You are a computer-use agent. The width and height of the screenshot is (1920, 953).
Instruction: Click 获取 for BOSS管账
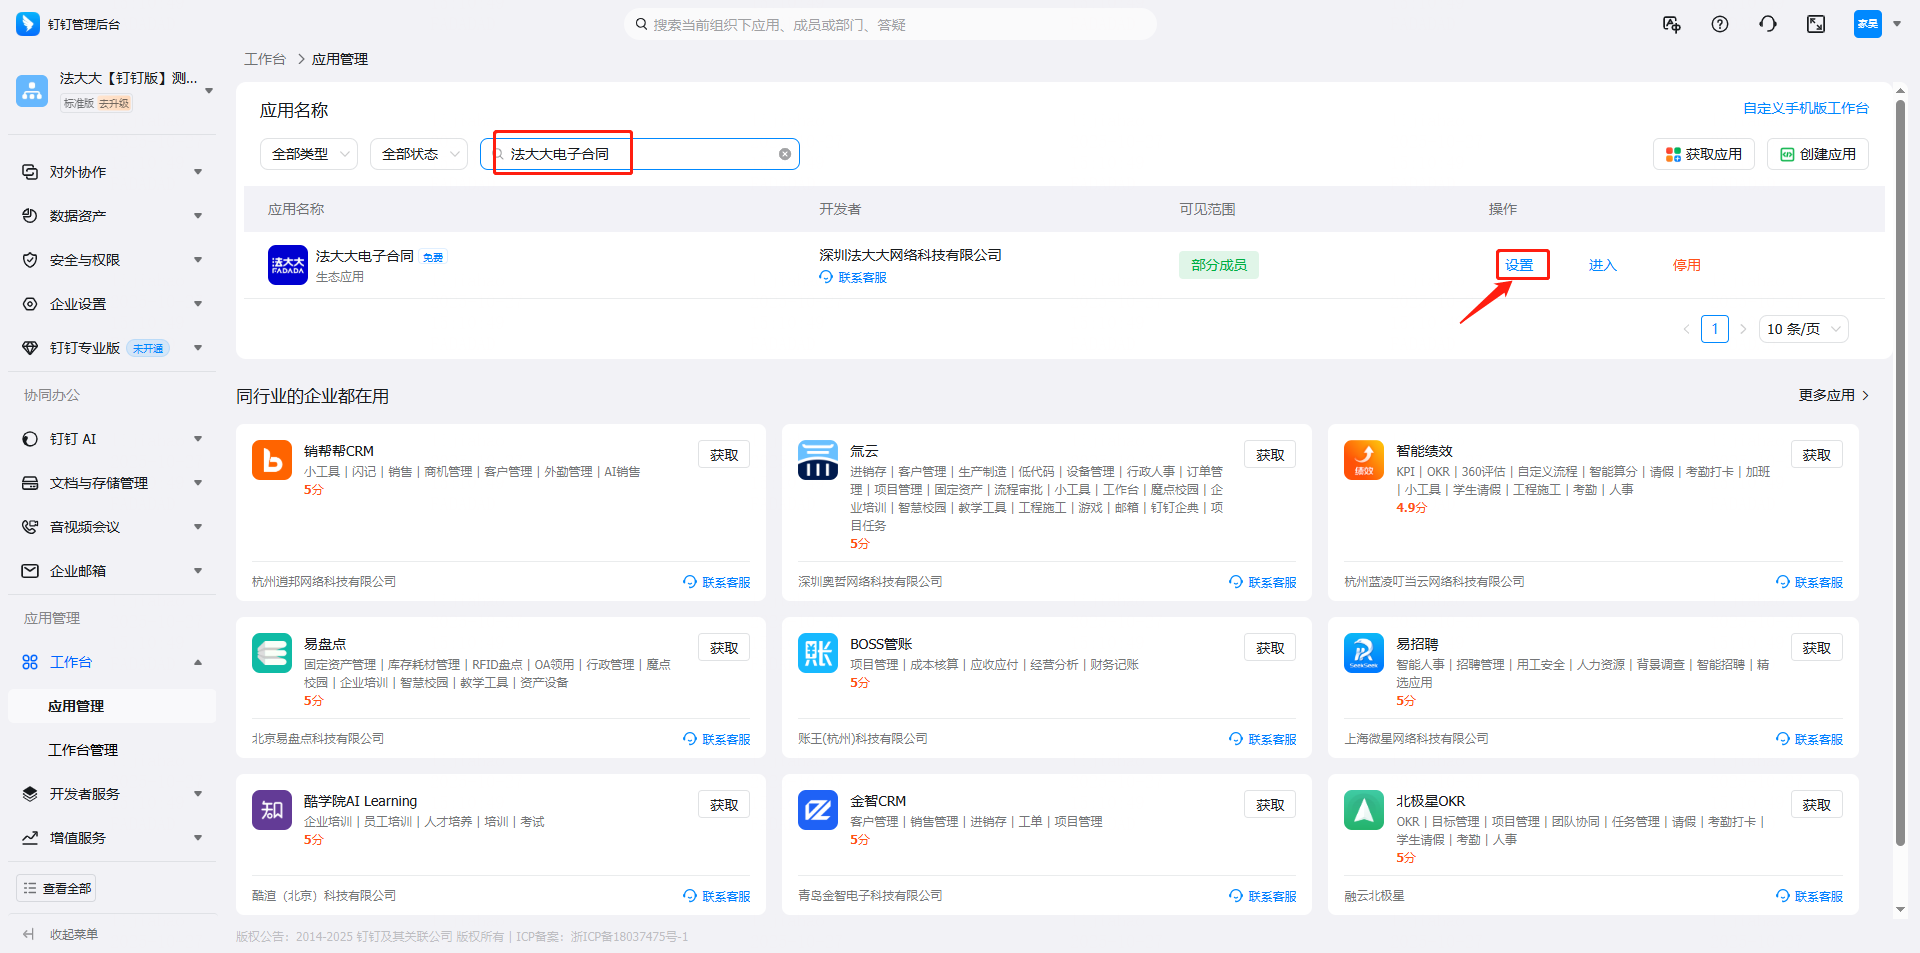click(x=1270, y=648)
